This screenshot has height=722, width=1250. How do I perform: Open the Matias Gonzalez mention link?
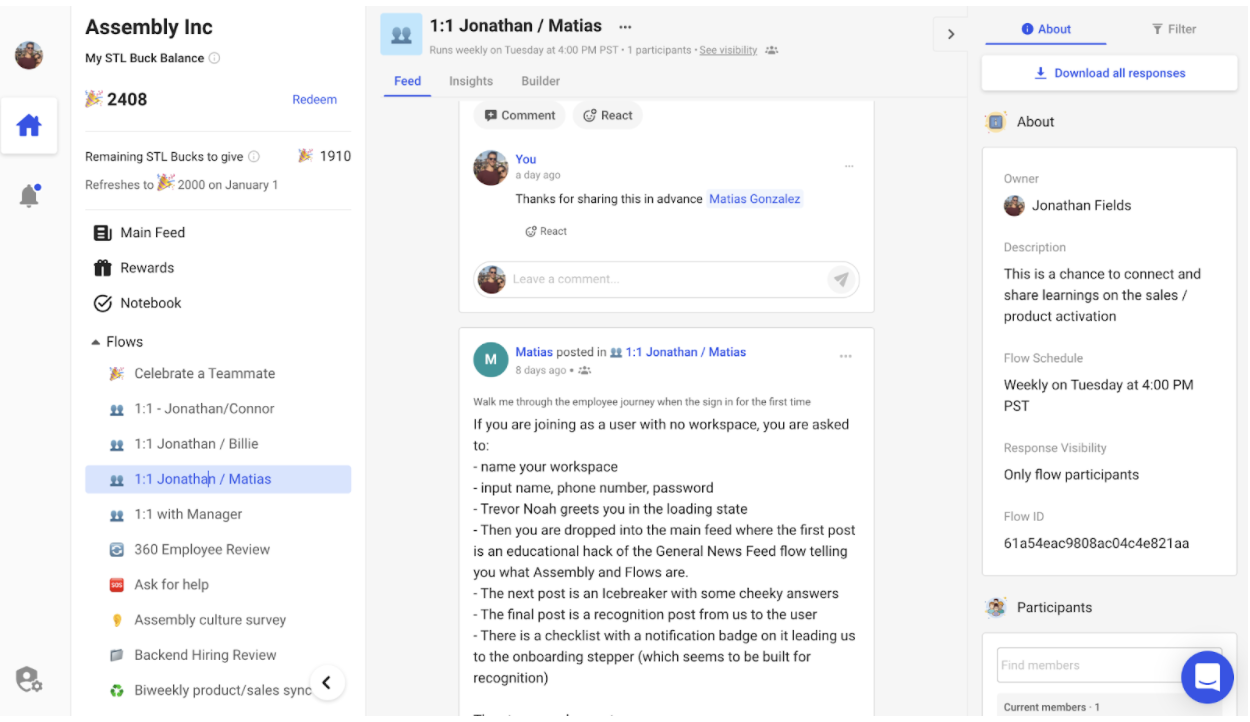(x=755, y=199)
